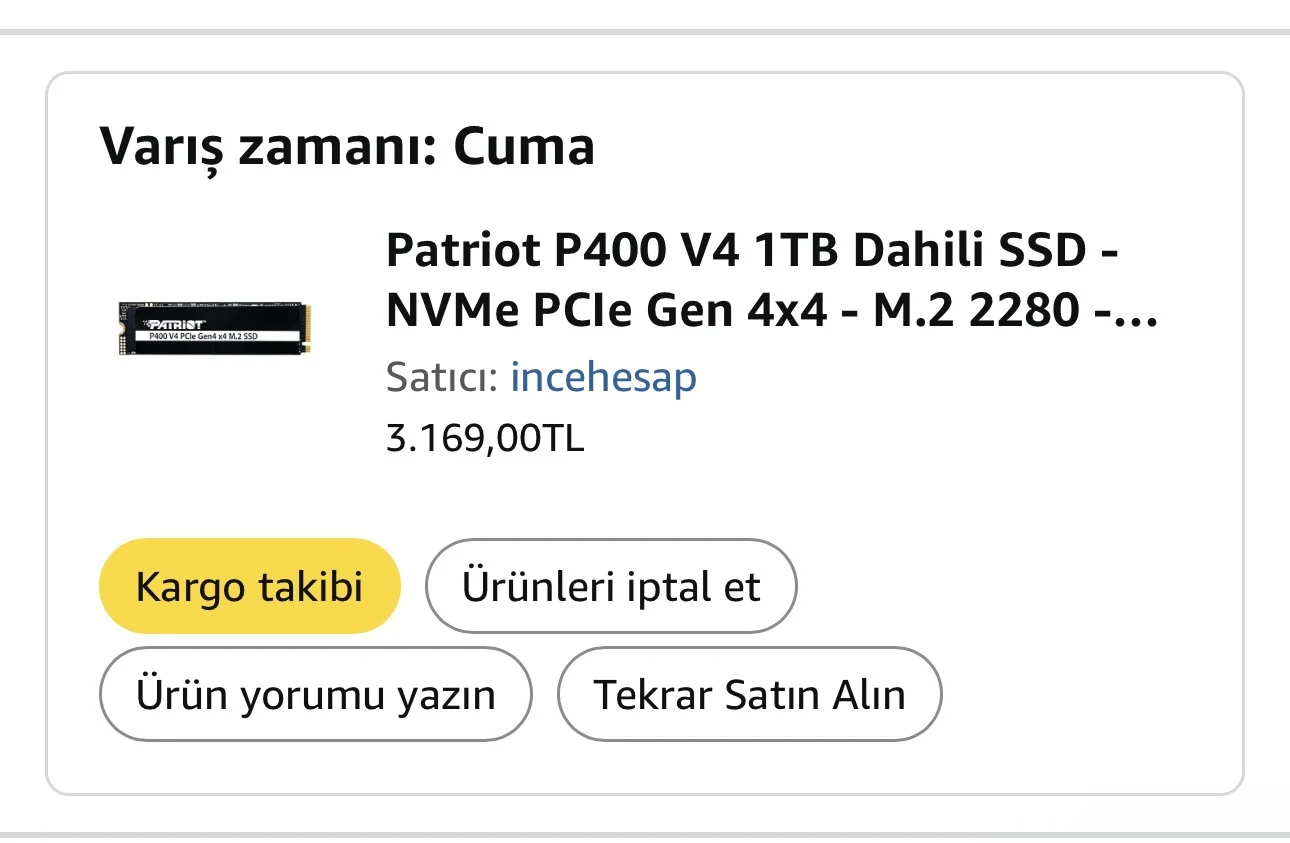1290x843 pixels.
Task: Open the incehesap seller link
Action: tap(603, 378)
